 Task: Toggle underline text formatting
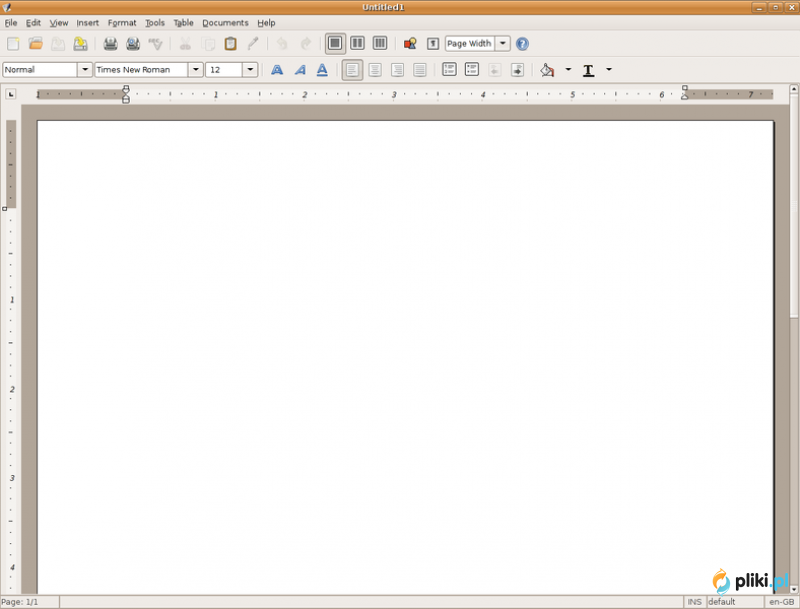tap(322, 70)
